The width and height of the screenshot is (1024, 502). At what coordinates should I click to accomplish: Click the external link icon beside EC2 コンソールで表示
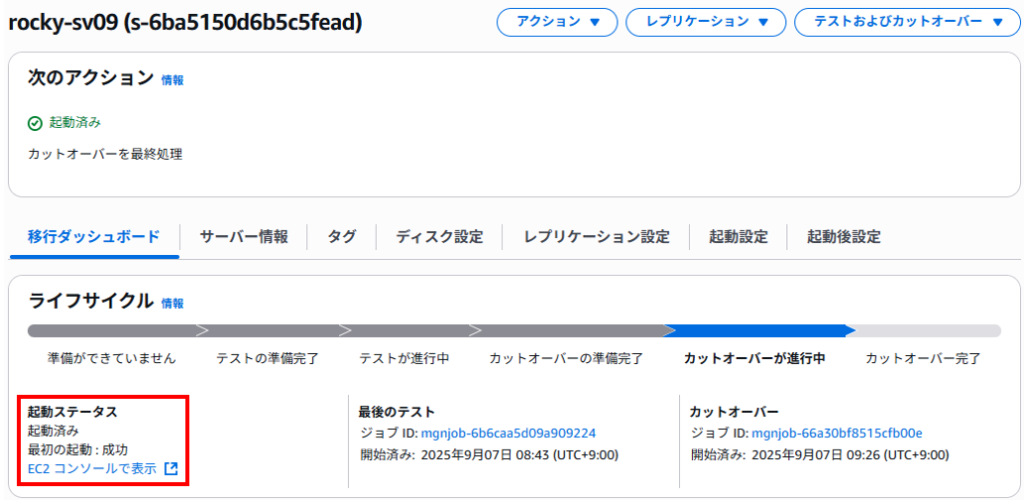(171, 468)
